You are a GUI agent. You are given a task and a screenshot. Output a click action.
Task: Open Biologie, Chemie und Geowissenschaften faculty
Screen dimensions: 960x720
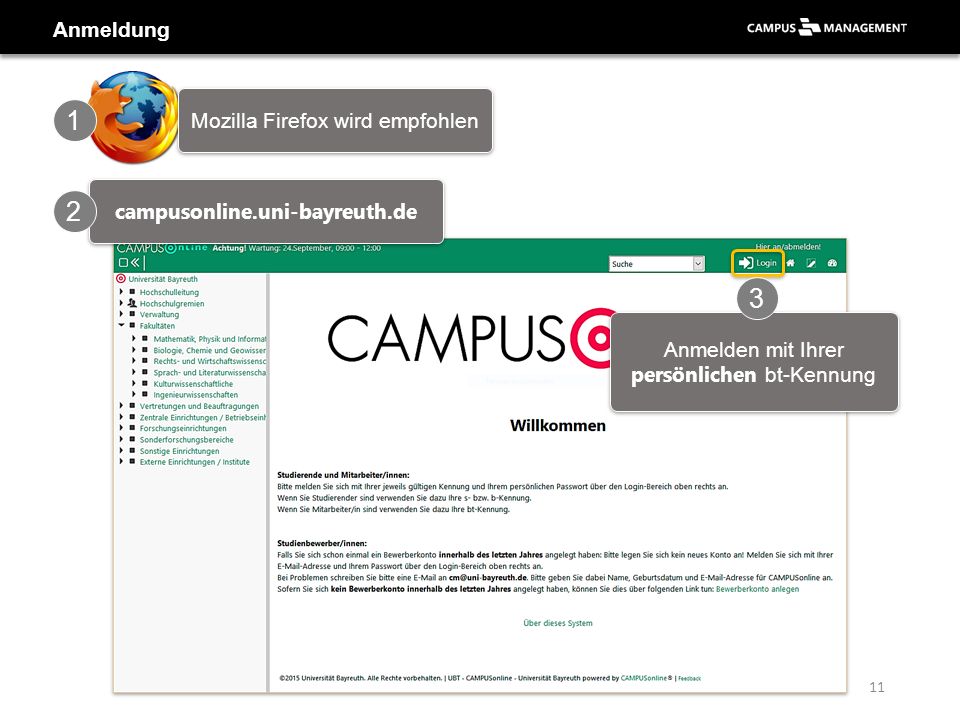[x=210, y=350]
